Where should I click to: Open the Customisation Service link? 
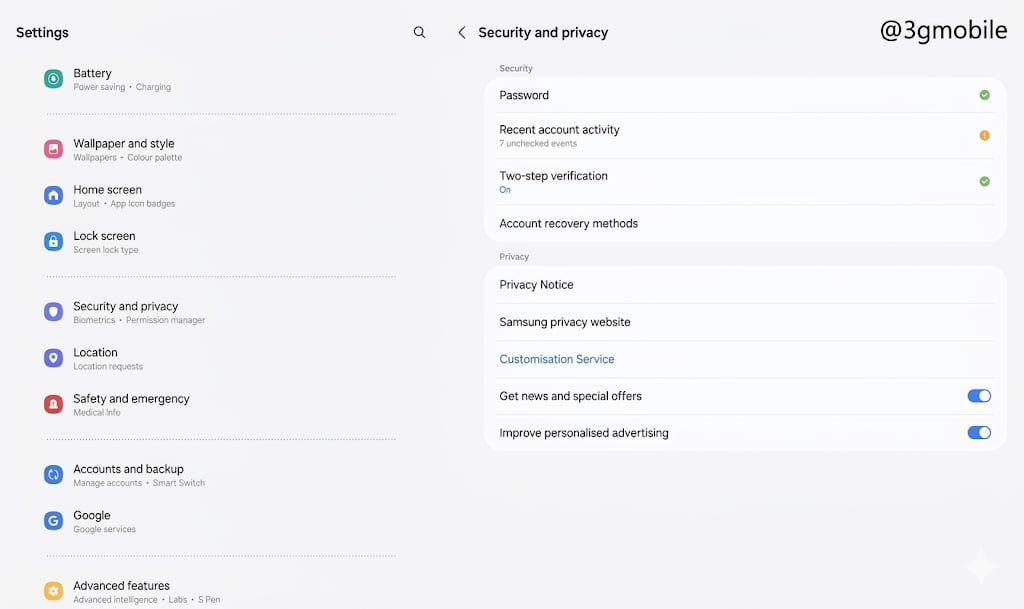(x=557, y=359)
